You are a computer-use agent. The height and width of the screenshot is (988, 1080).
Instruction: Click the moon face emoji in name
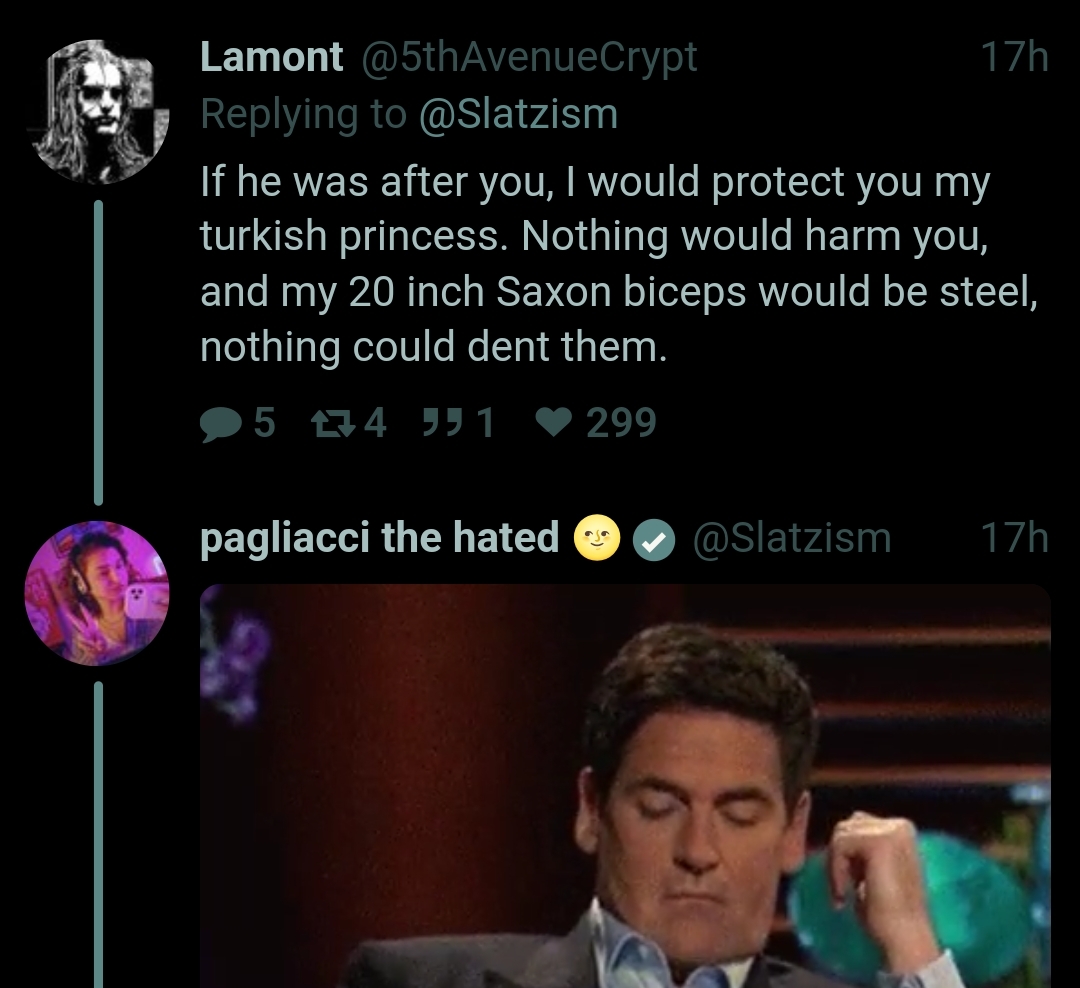coord(596,538)
